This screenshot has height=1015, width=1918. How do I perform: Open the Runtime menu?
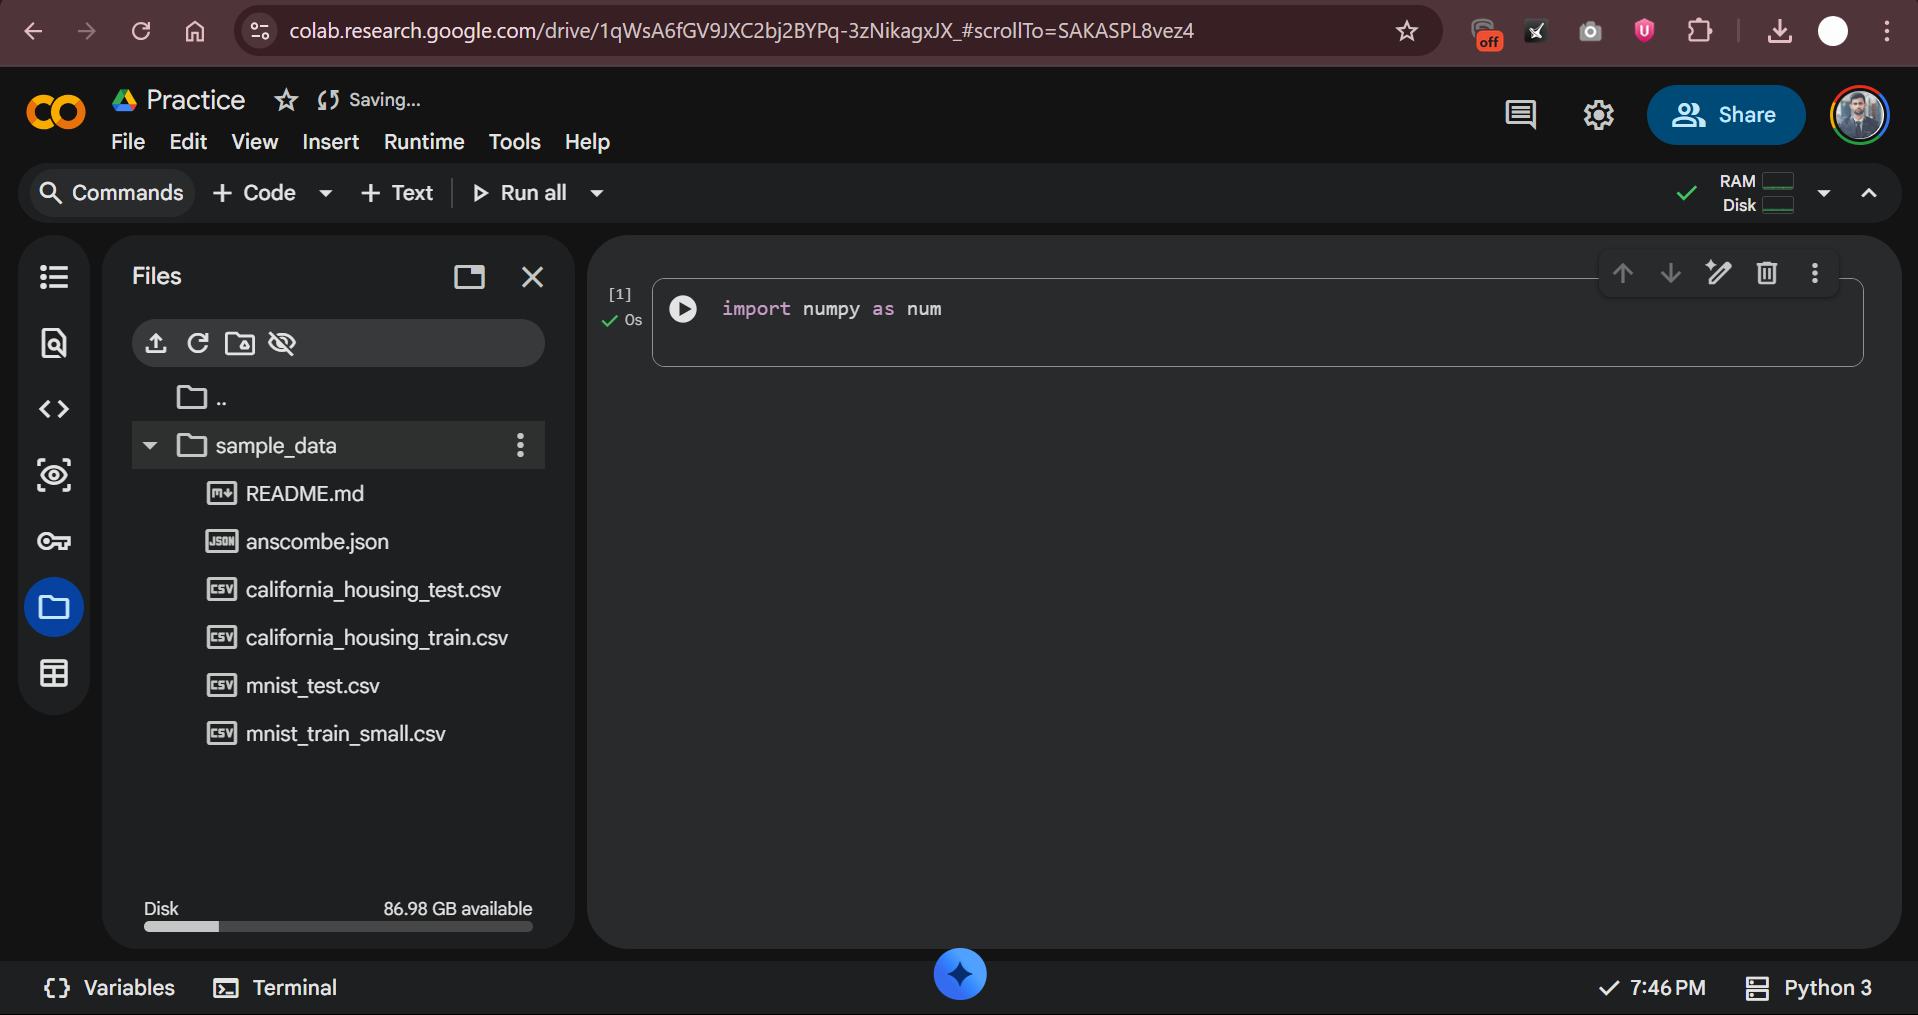(424, 142)
